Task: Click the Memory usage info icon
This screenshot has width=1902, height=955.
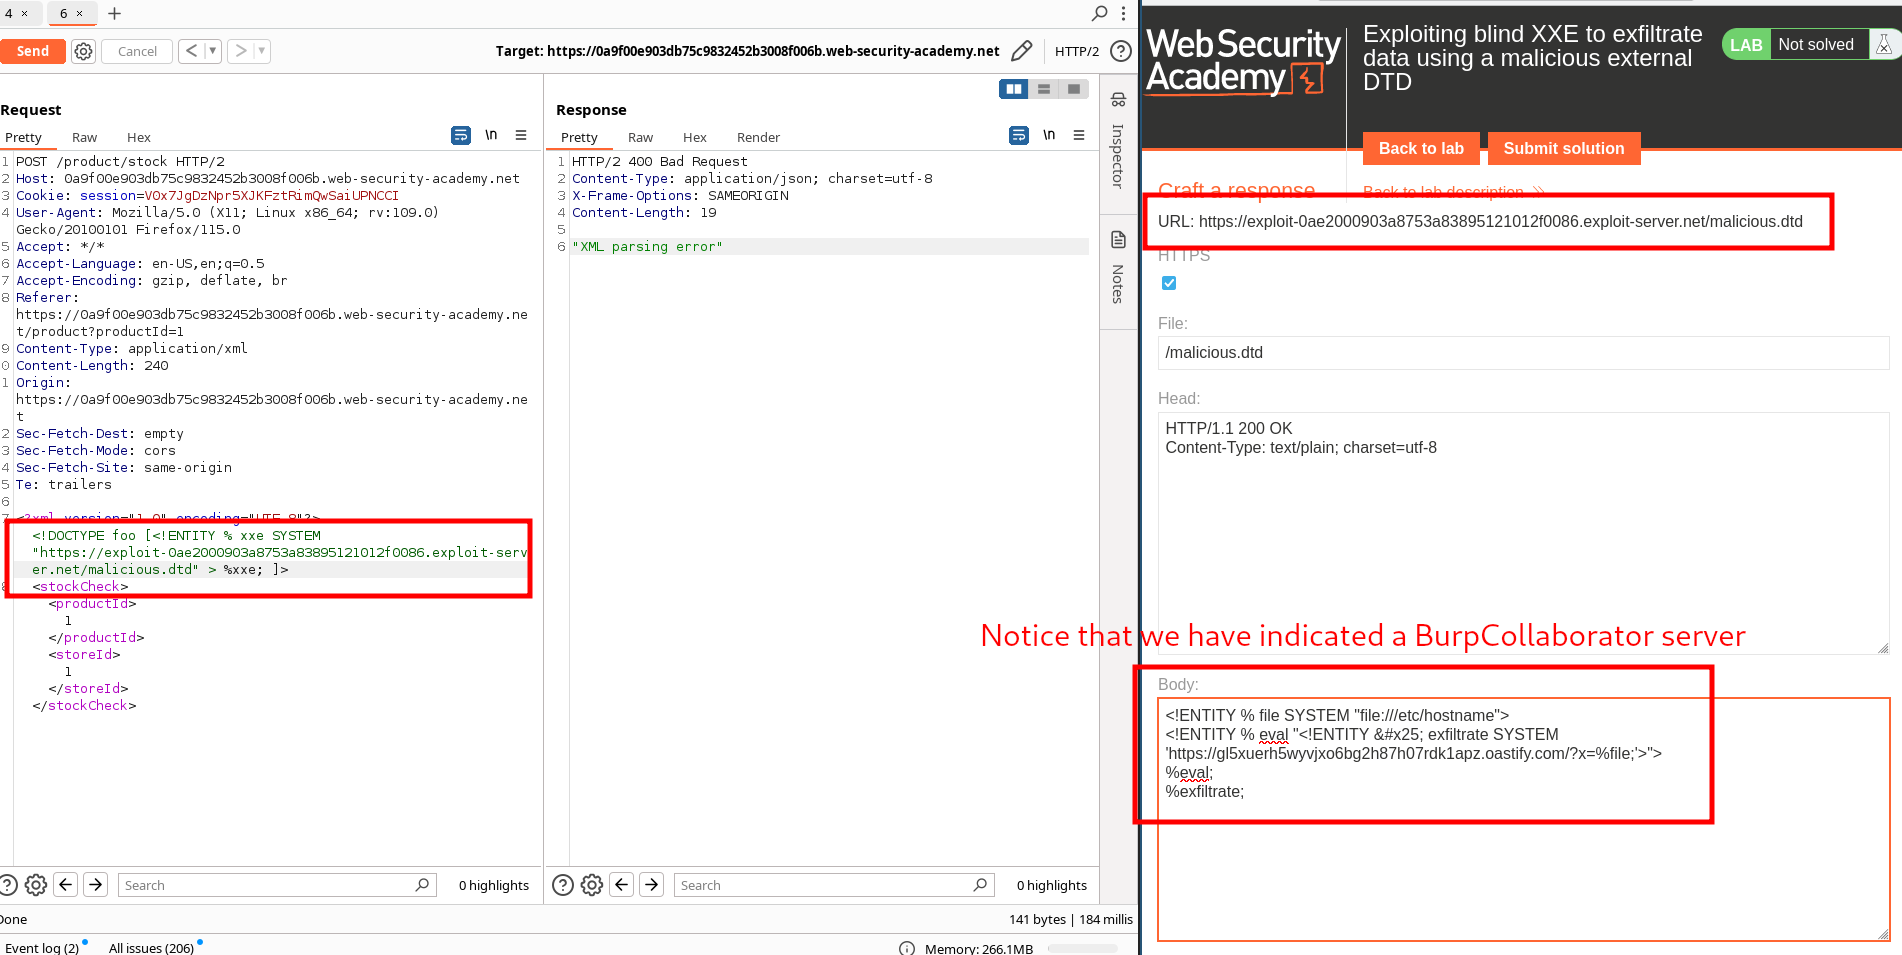Action: point(907,948)
